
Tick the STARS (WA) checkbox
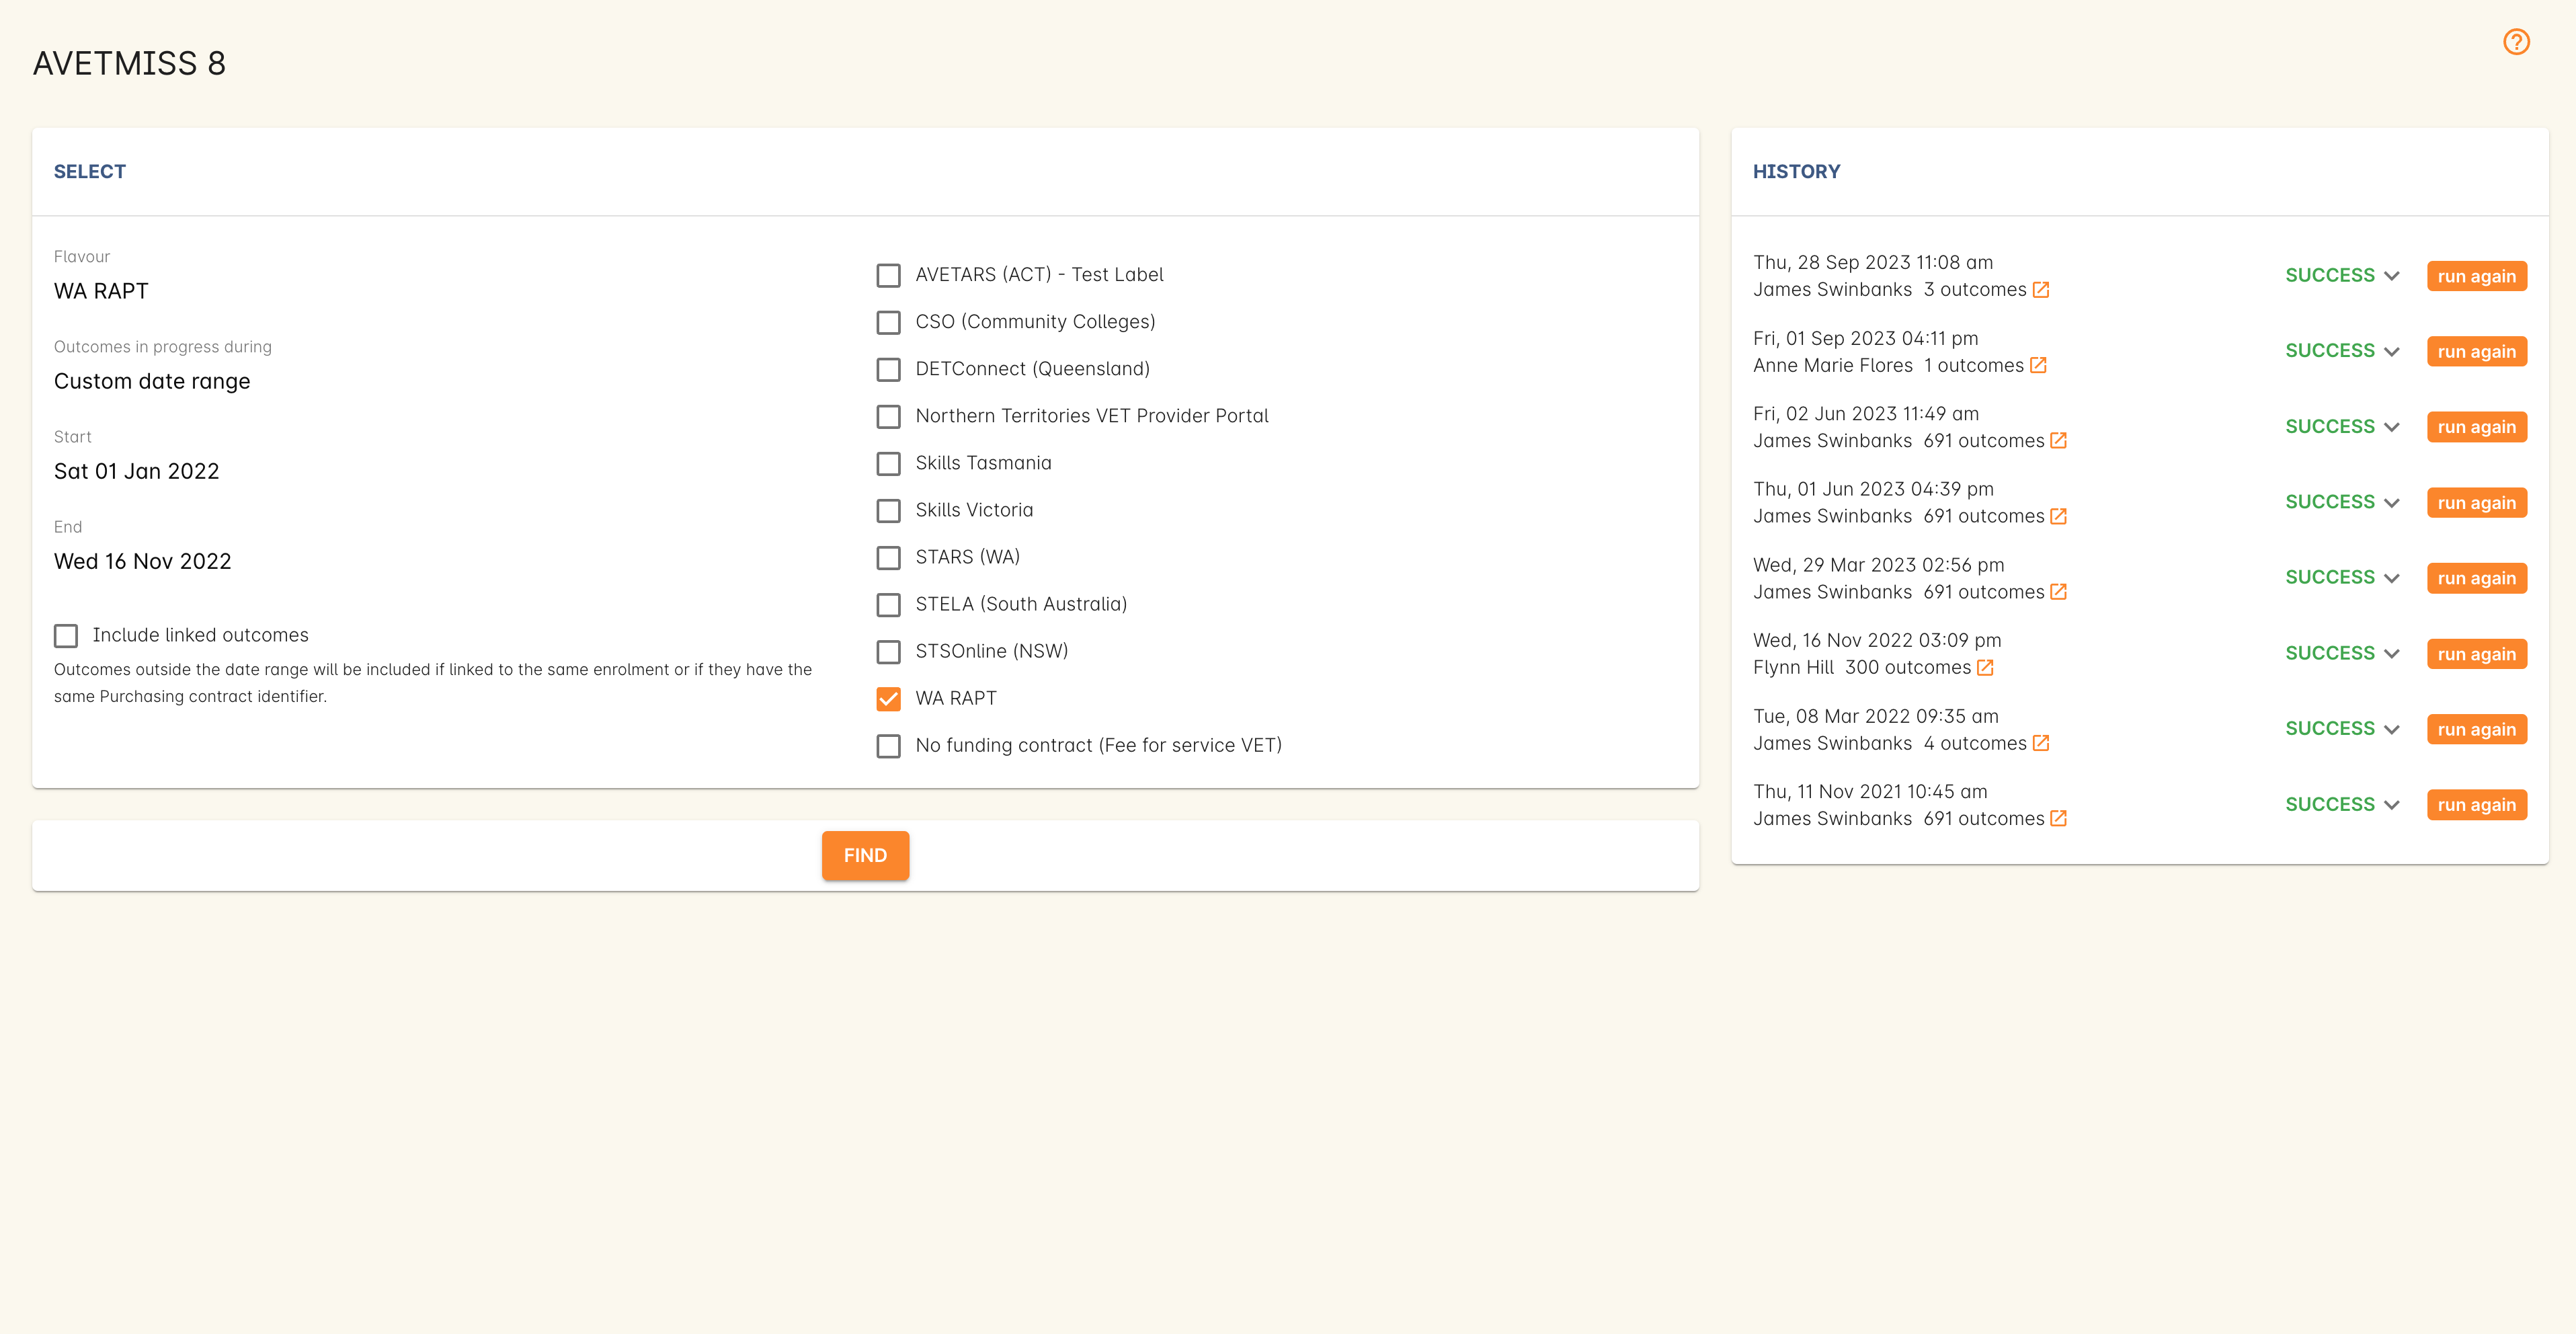(888, 557)
